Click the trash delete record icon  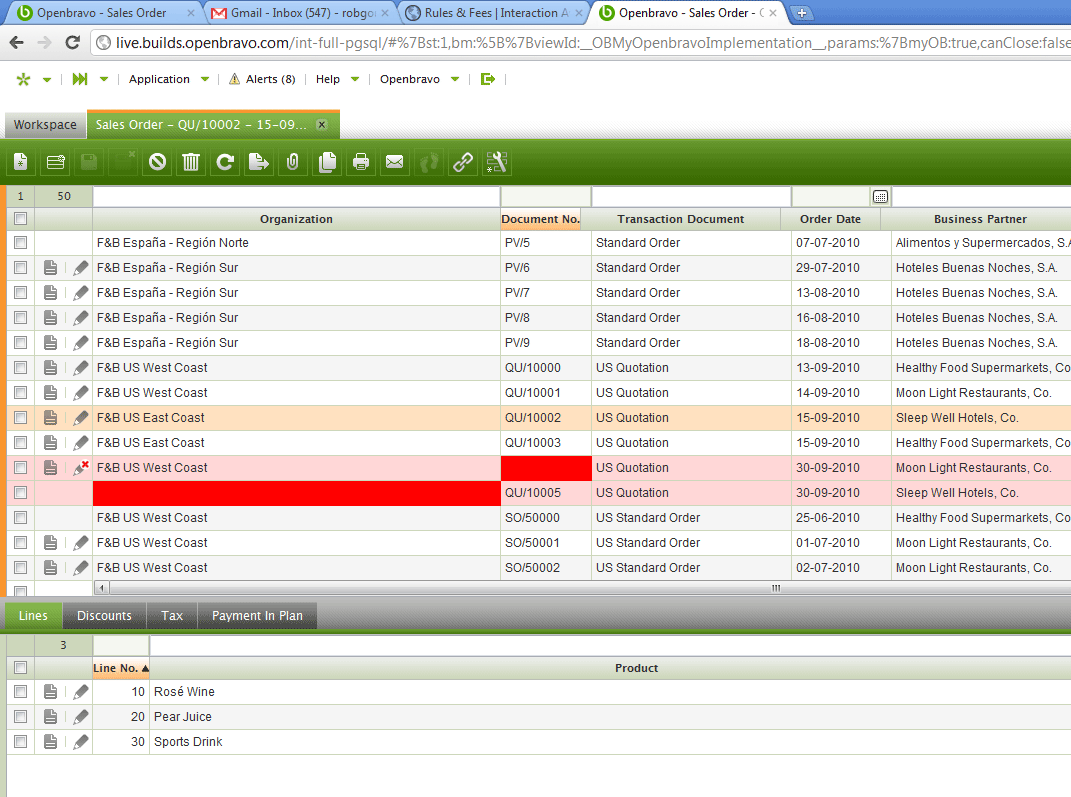191,162
